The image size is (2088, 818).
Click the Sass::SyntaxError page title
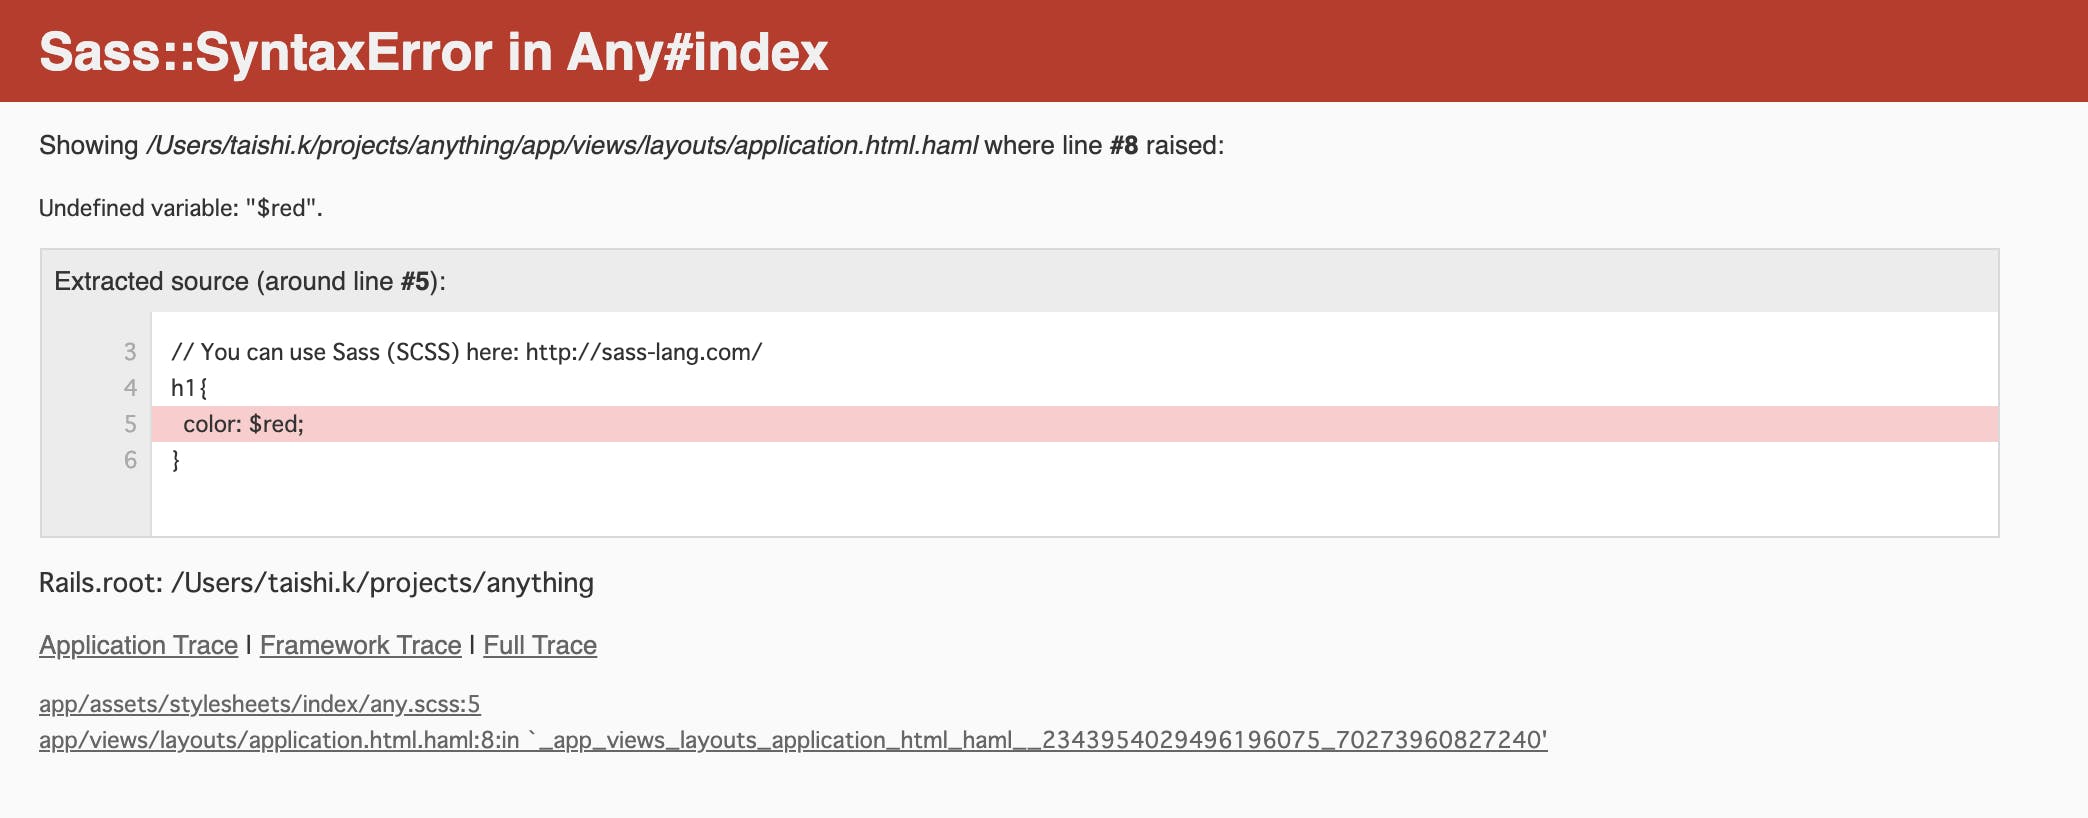(433, 53)
